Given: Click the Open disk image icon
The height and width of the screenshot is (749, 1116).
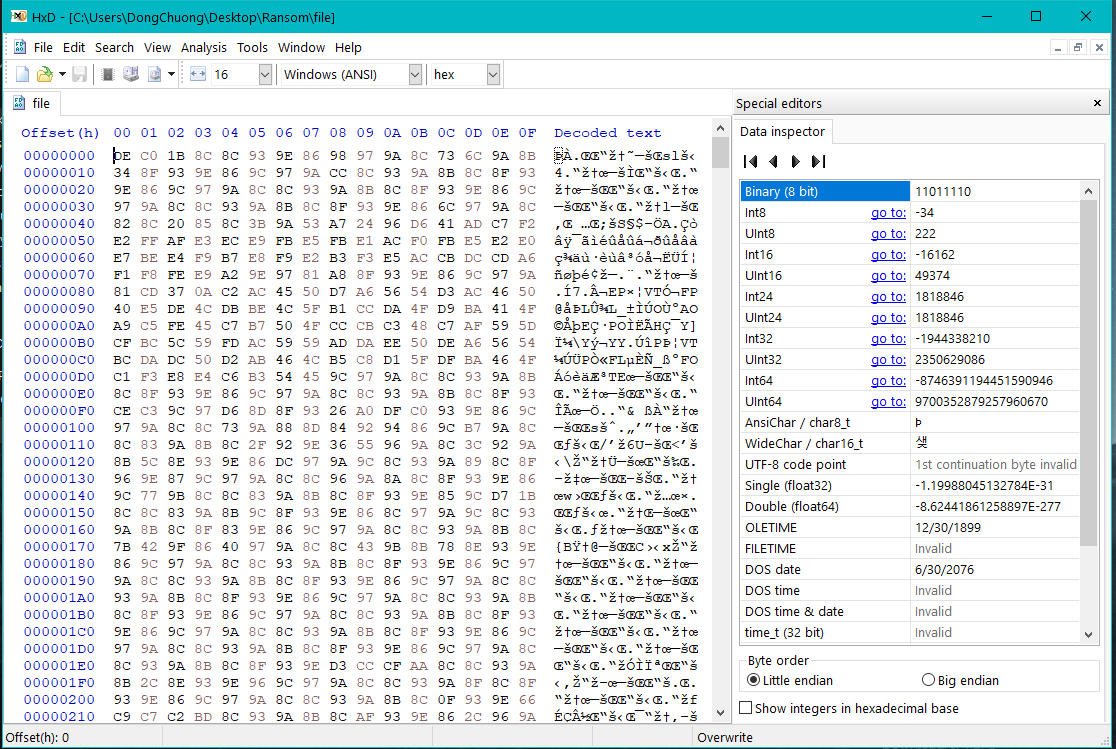Looking at the screenshot, I should click(x=154, y=74).
